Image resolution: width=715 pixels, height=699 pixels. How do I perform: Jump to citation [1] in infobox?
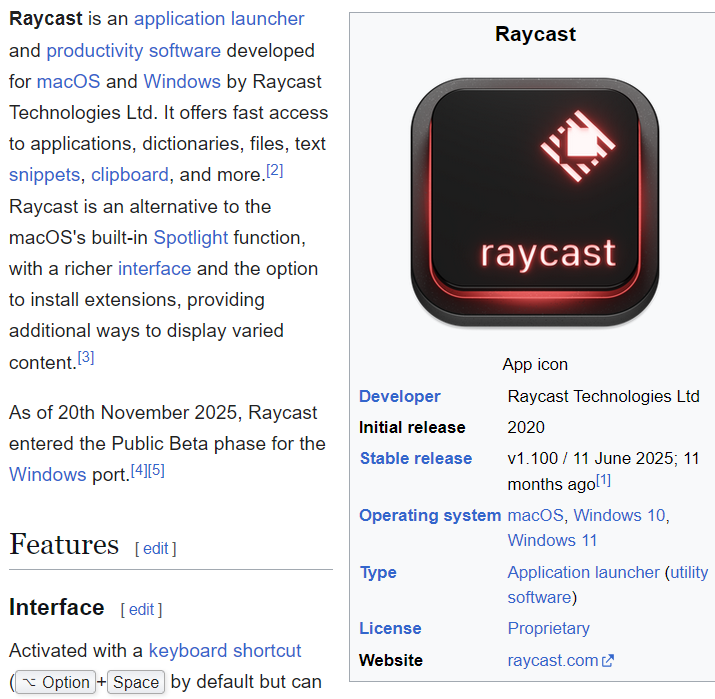point(603,480)
